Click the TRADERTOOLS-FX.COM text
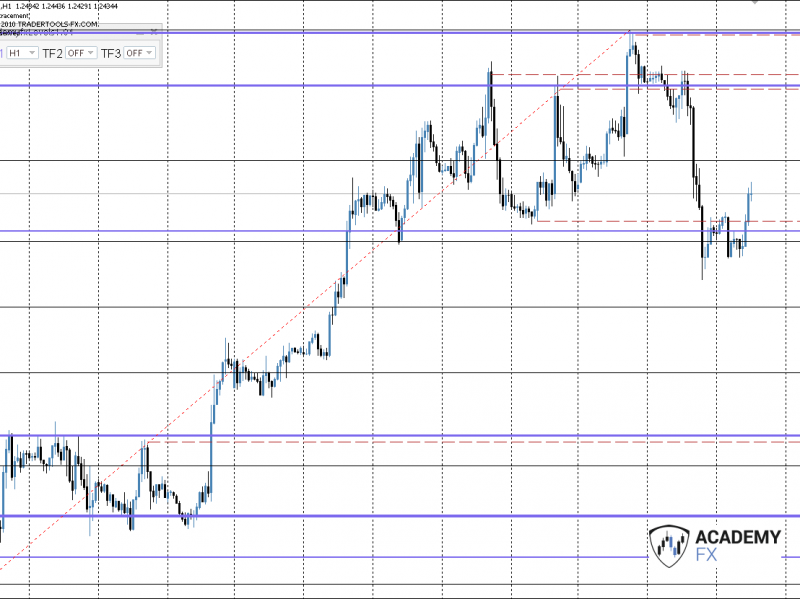Screen dimensions: 800x599 (58, 24)
